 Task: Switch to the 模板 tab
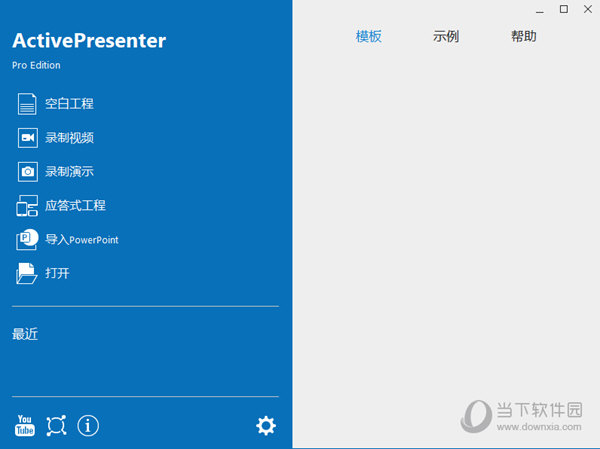point(368,36)
